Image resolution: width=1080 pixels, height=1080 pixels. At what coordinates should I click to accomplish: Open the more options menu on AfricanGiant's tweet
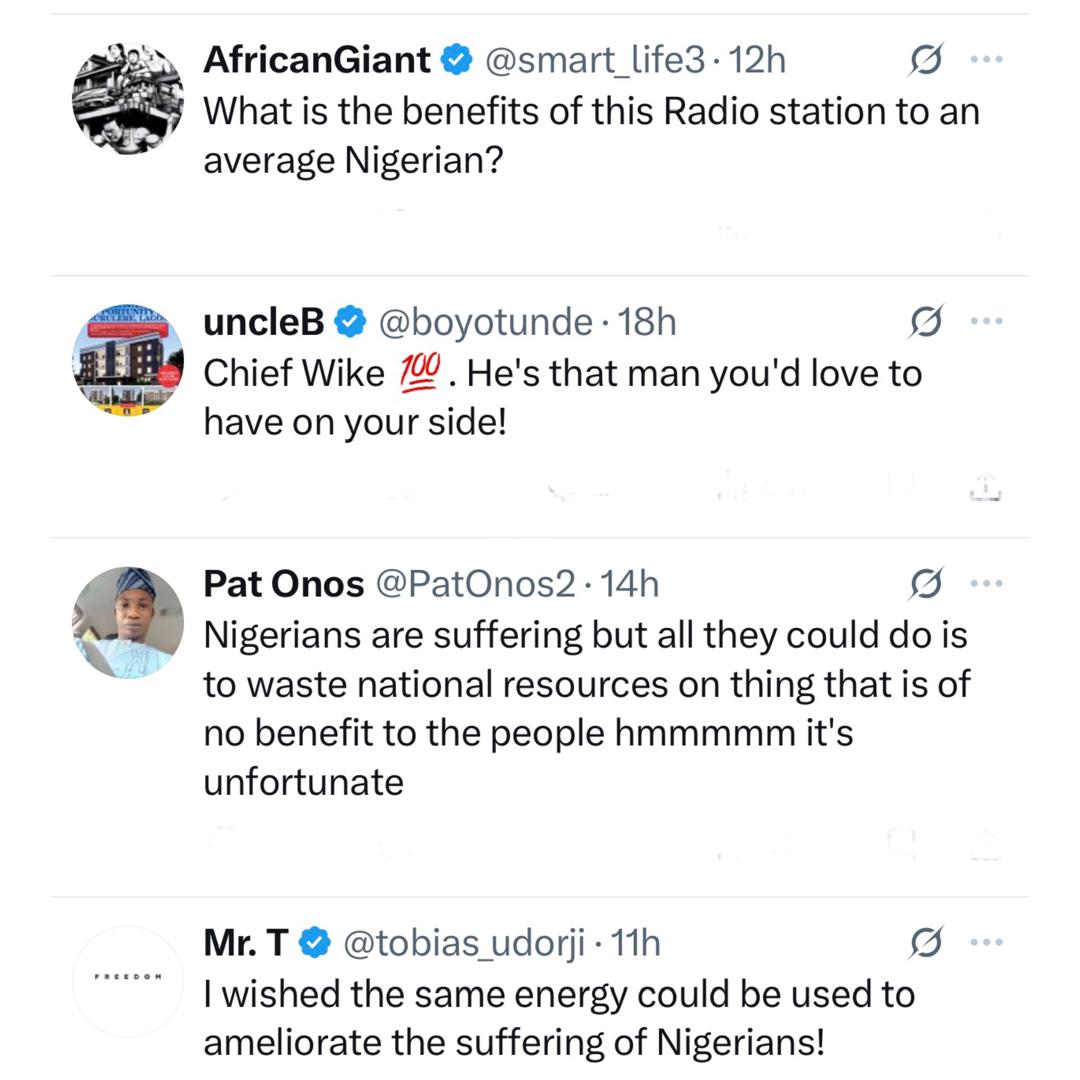[987, 59]
